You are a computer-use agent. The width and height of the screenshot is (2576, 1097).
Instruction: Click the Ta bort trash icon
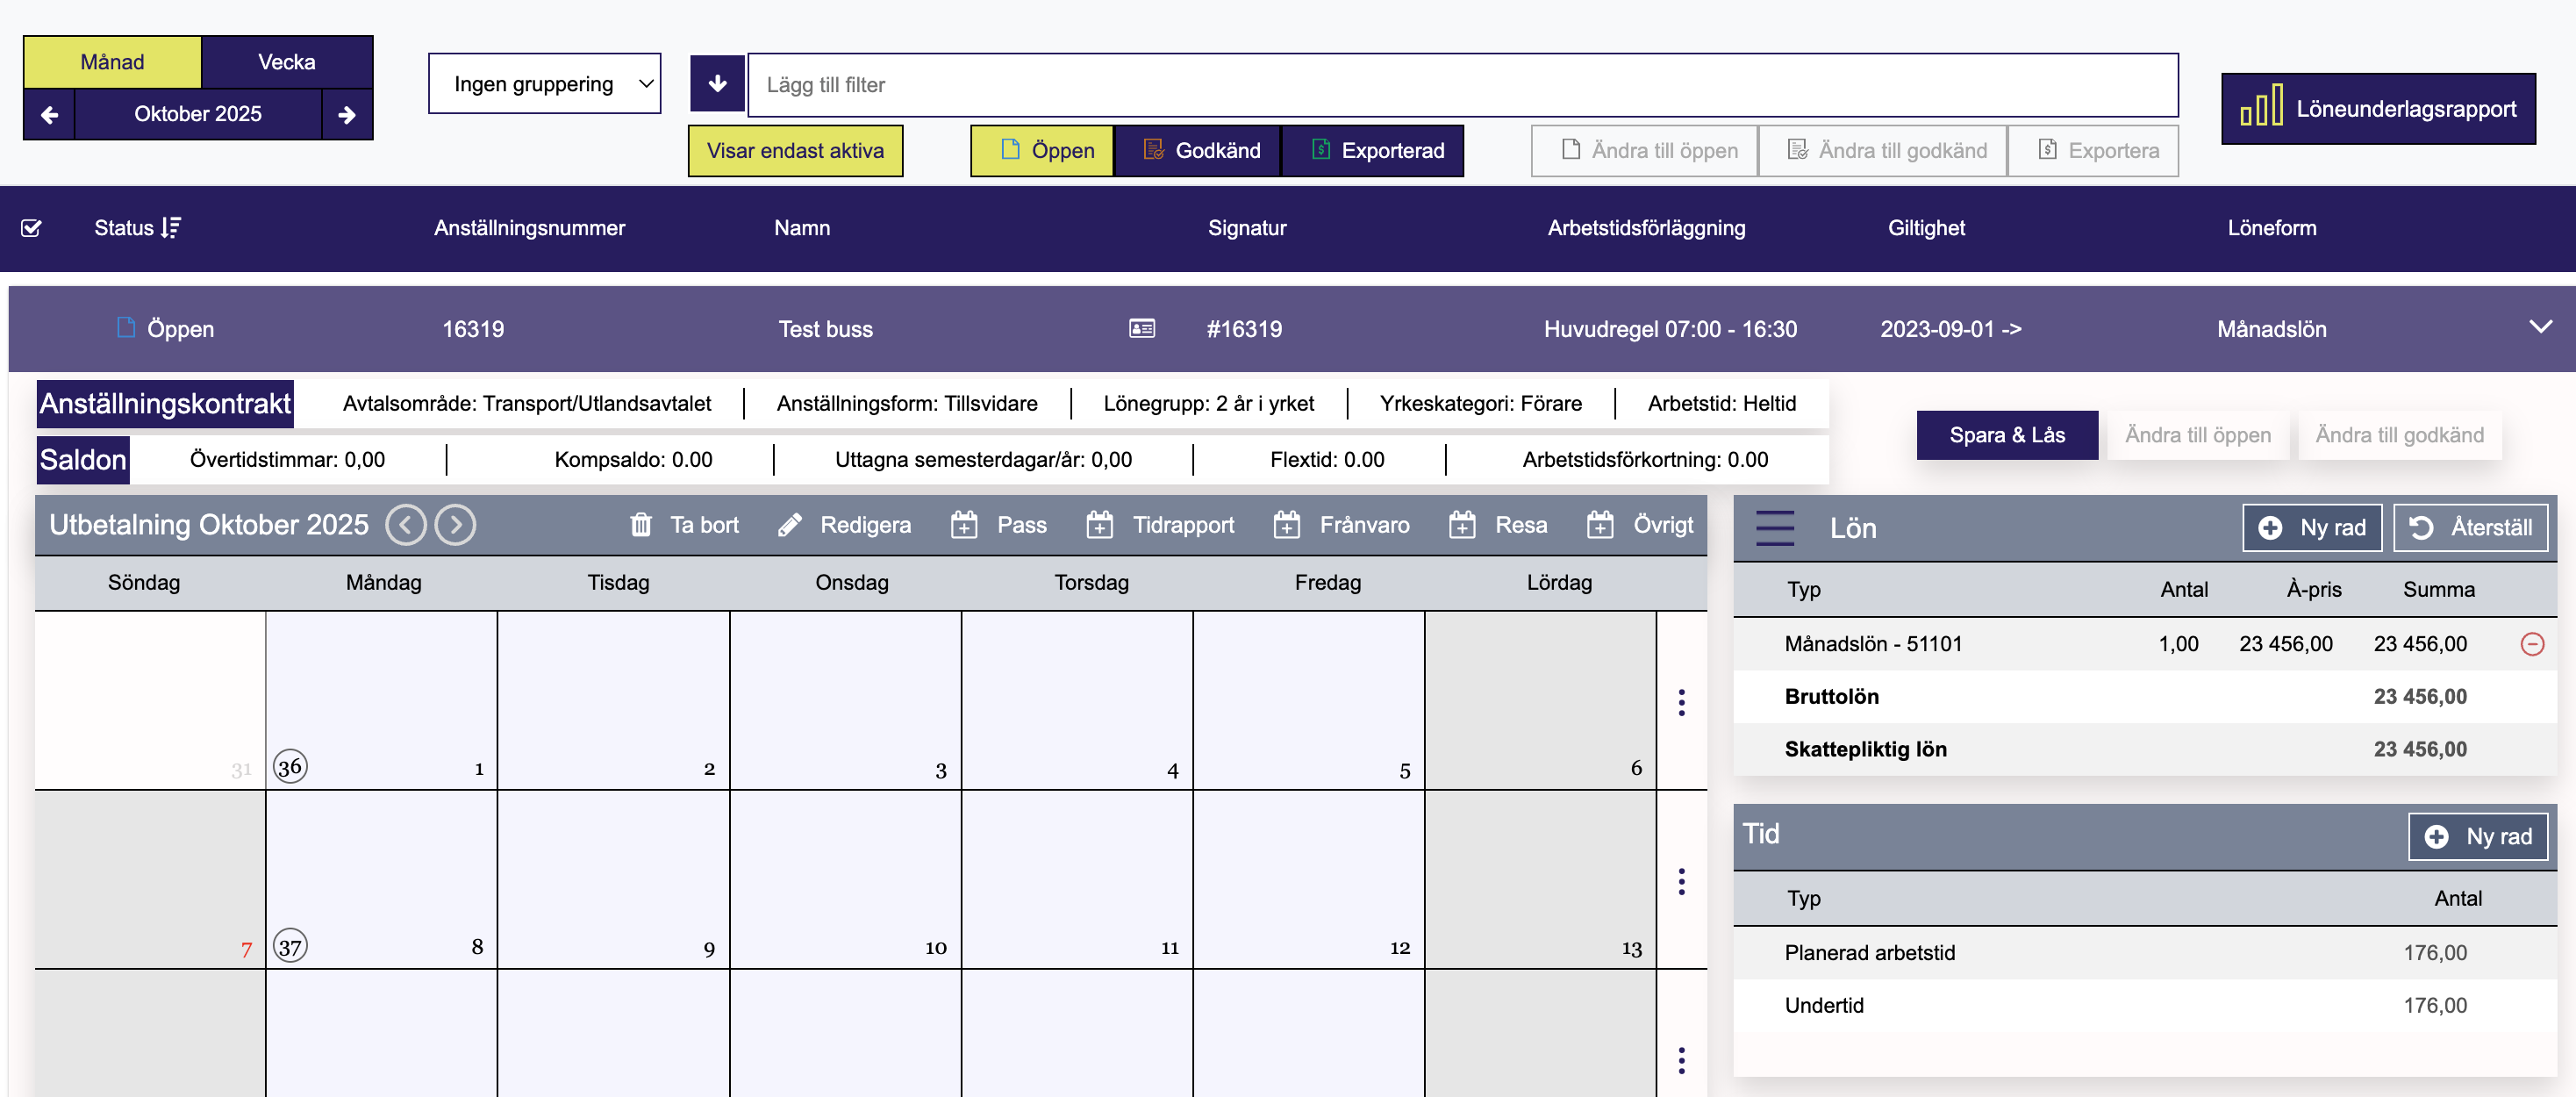(x=641, y=524)
